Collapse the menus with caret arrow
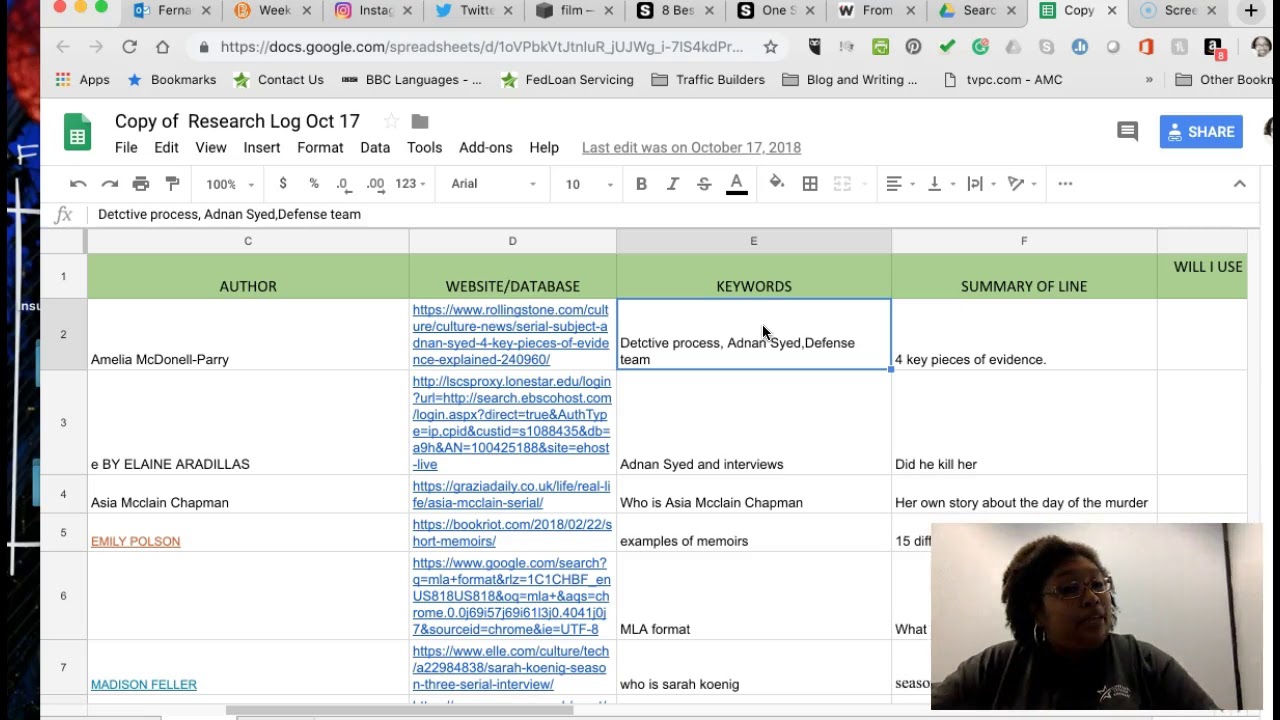The image size is (1280, 720). pos(1239,184)
